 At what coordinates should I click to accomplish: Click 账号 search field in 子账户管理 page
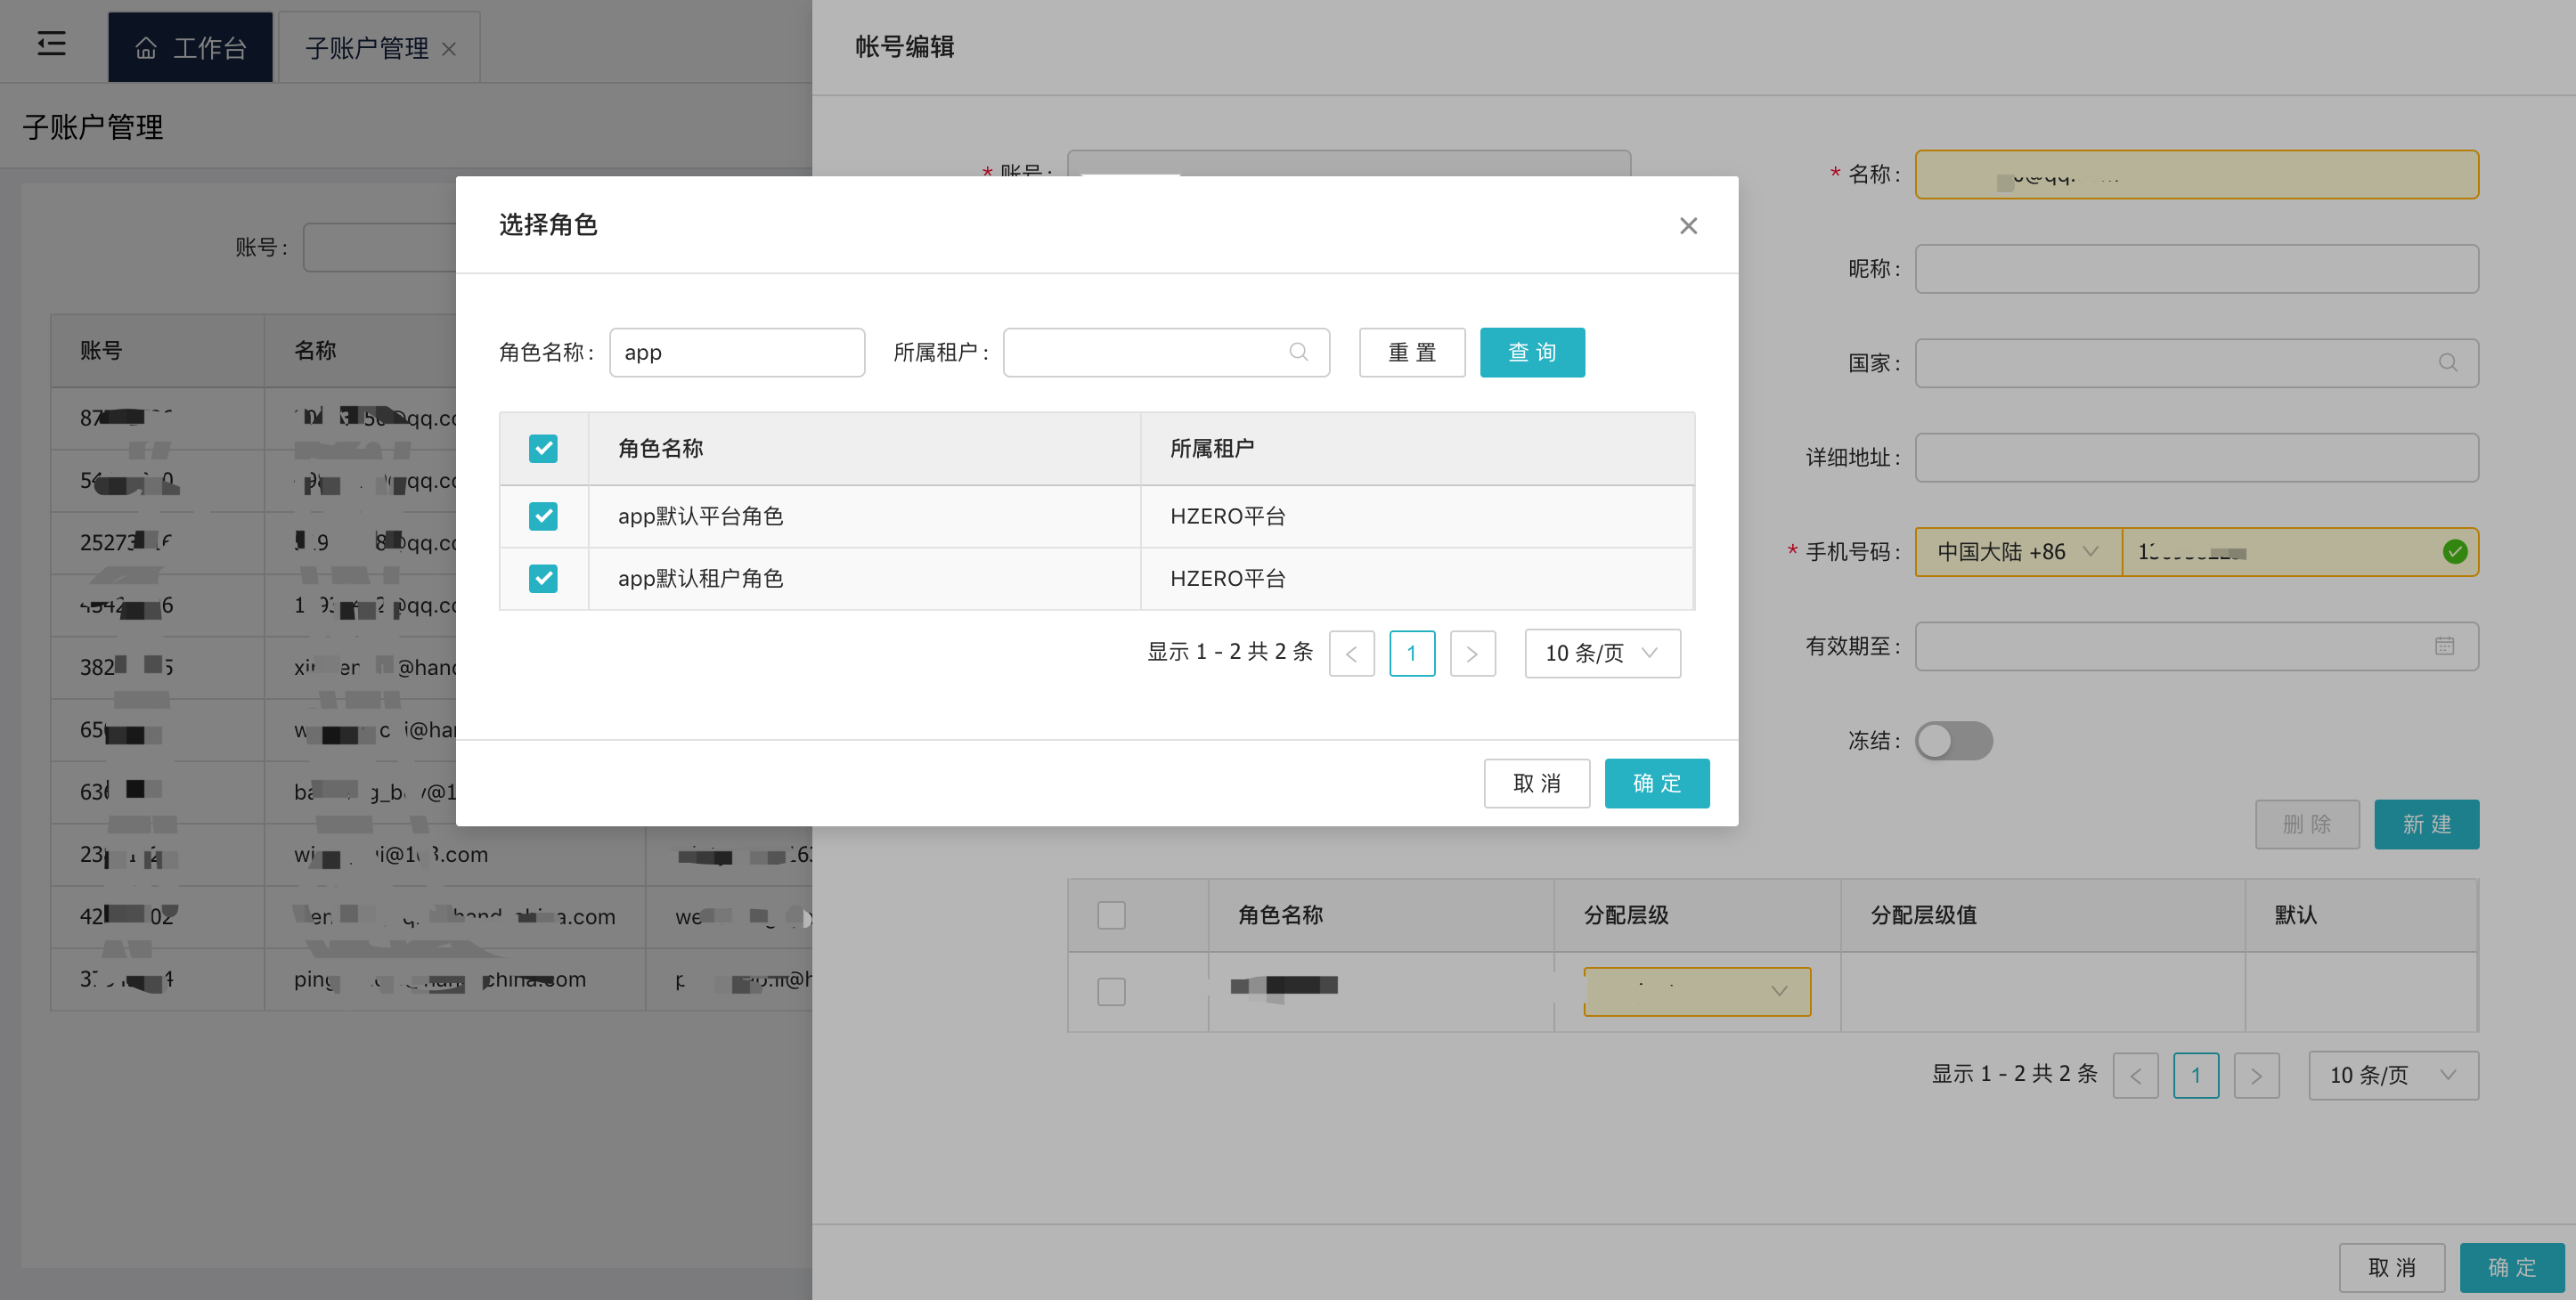point(380,247)
